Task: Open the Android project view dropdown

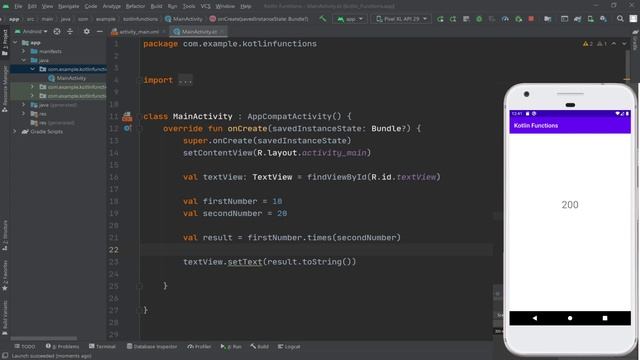Action: [32, 31]
